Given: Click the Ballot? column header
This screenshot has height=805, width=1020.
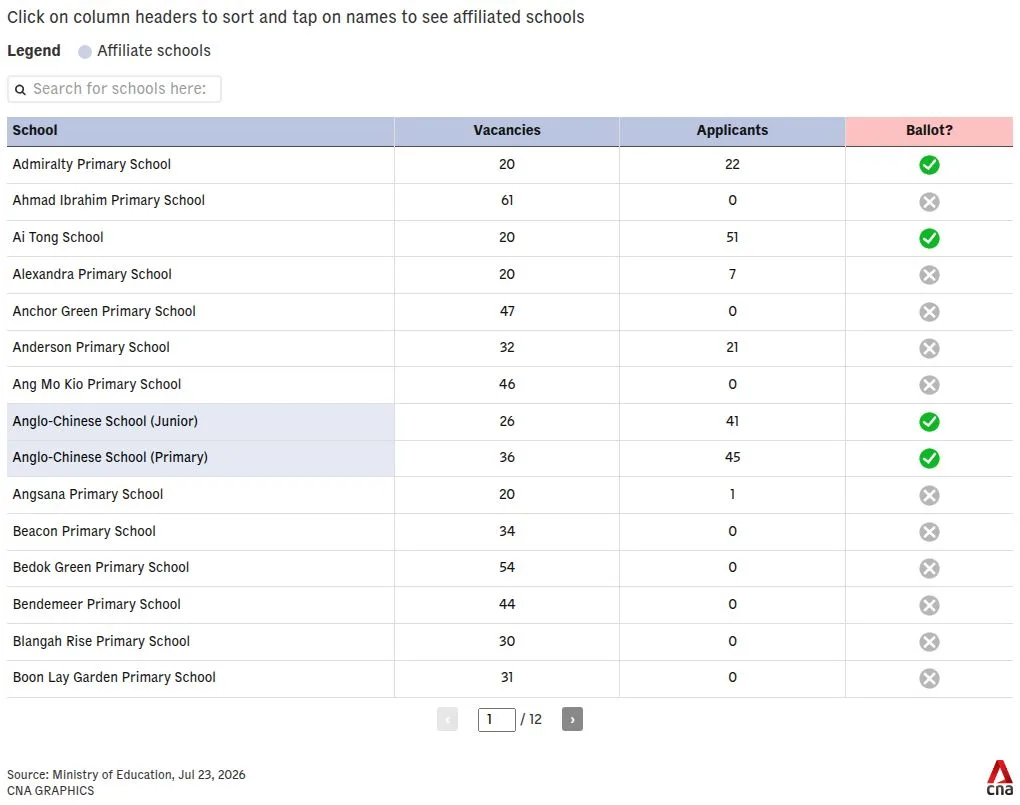Looking at the screenshot, I should (929, 131).
